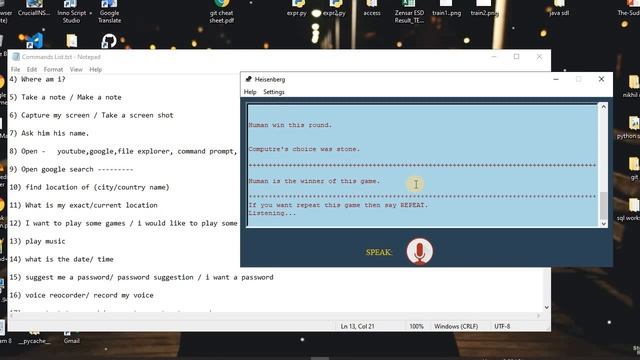Click line '16) voice reocorder/ record my voice'
The width and height of the screenshot is (640, 360).
click(81, 295)
